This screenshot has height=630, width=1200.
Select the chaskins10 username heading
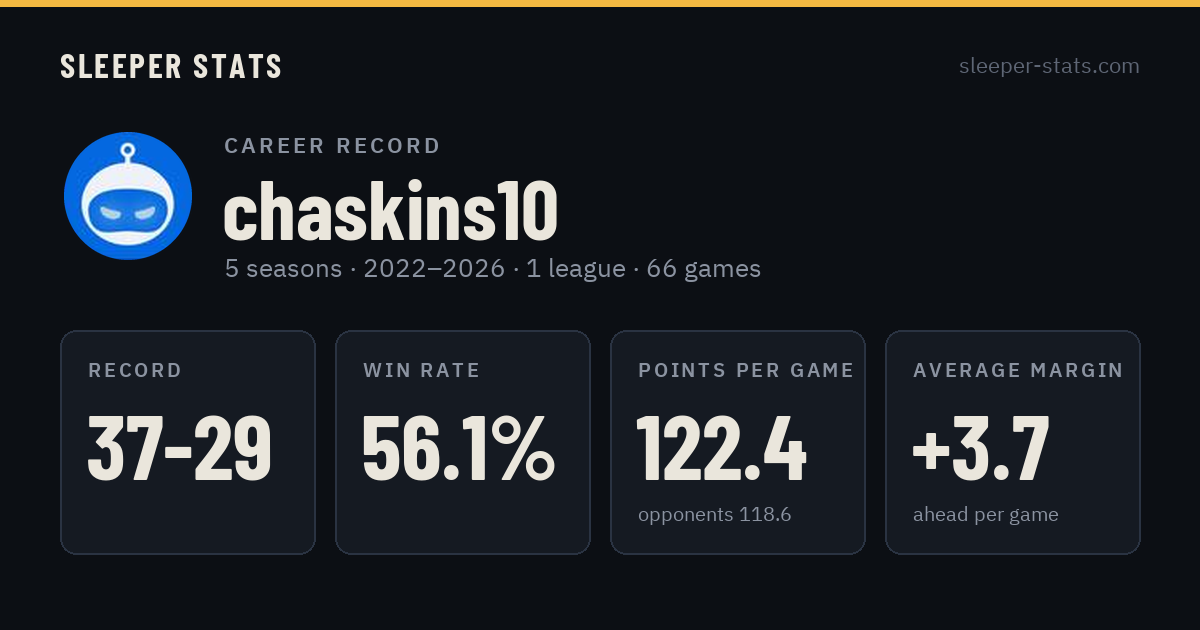tap(390, 212)
